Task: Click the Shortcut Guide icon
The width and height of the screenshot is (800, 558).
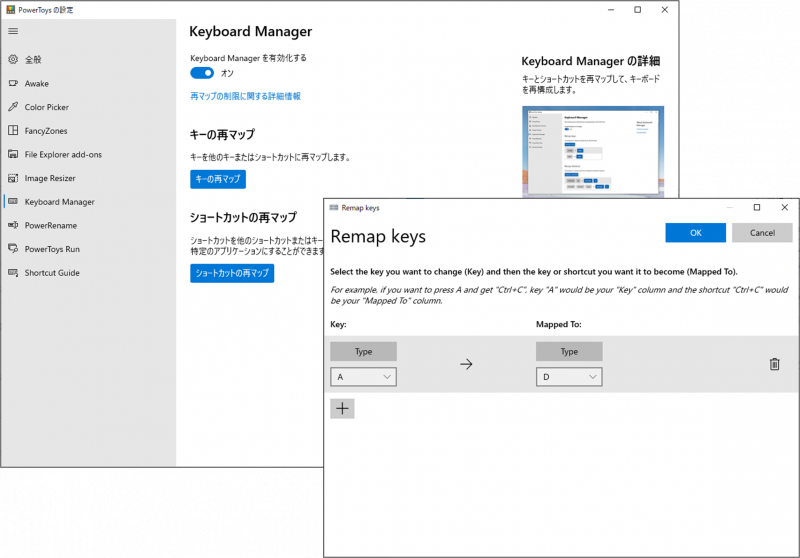Action: pos(13,272)
